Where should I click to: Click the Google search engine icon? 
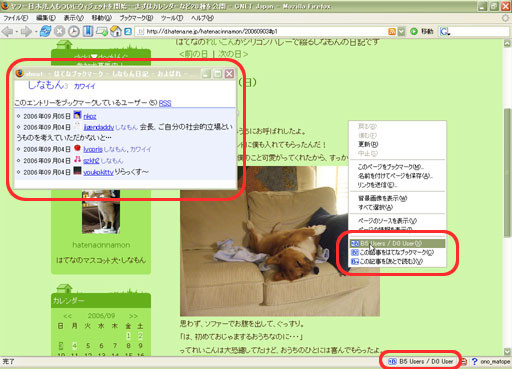(445, 32)
